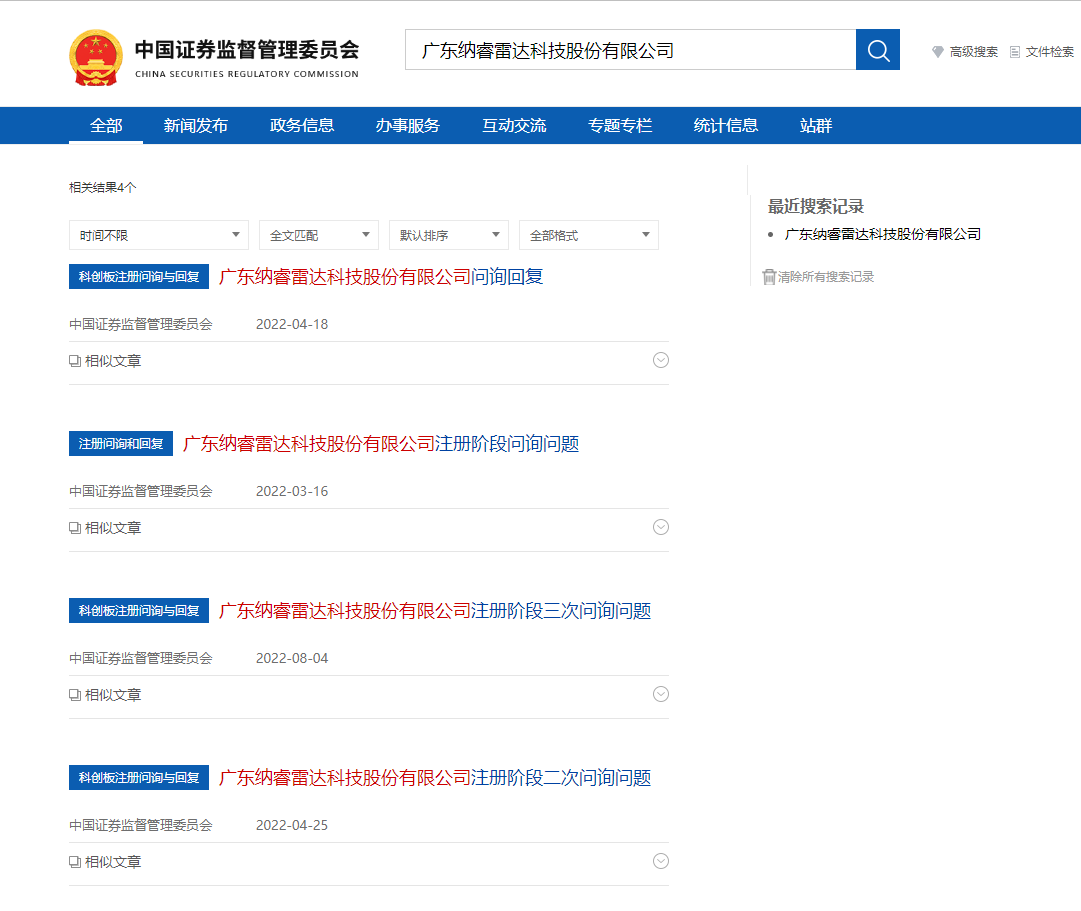Open the 时间不限 time filter dropdown
The image size is (1081, 911).
point(158,236)
